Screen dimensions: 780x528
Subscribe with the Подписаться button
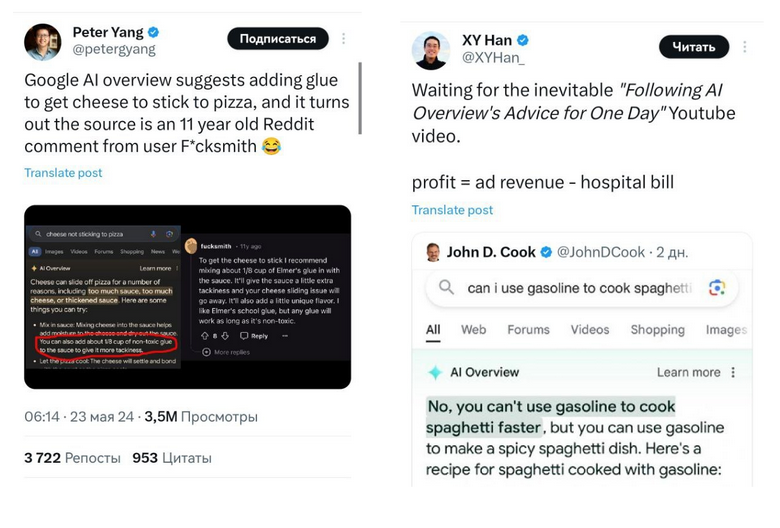click(x=278, y=39)
